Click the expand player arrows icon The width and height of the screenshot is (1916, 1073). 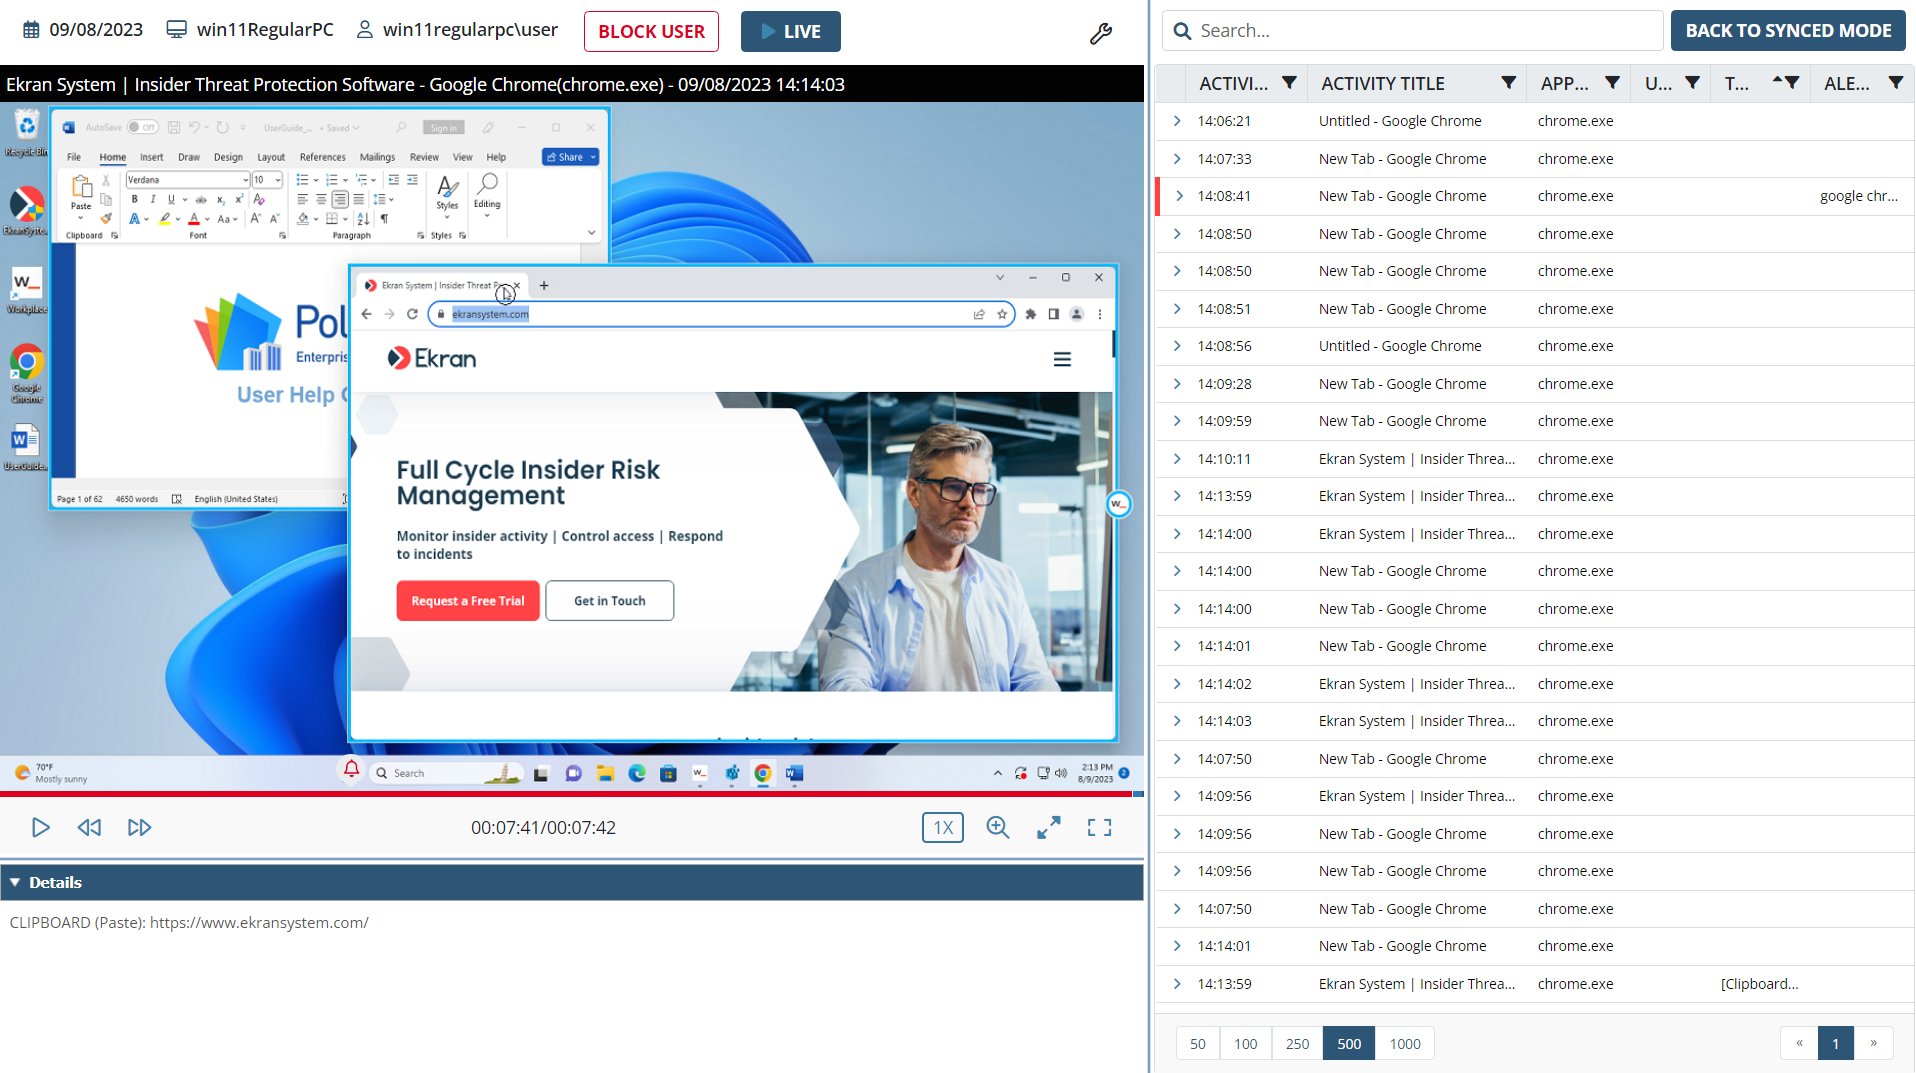1048,827
